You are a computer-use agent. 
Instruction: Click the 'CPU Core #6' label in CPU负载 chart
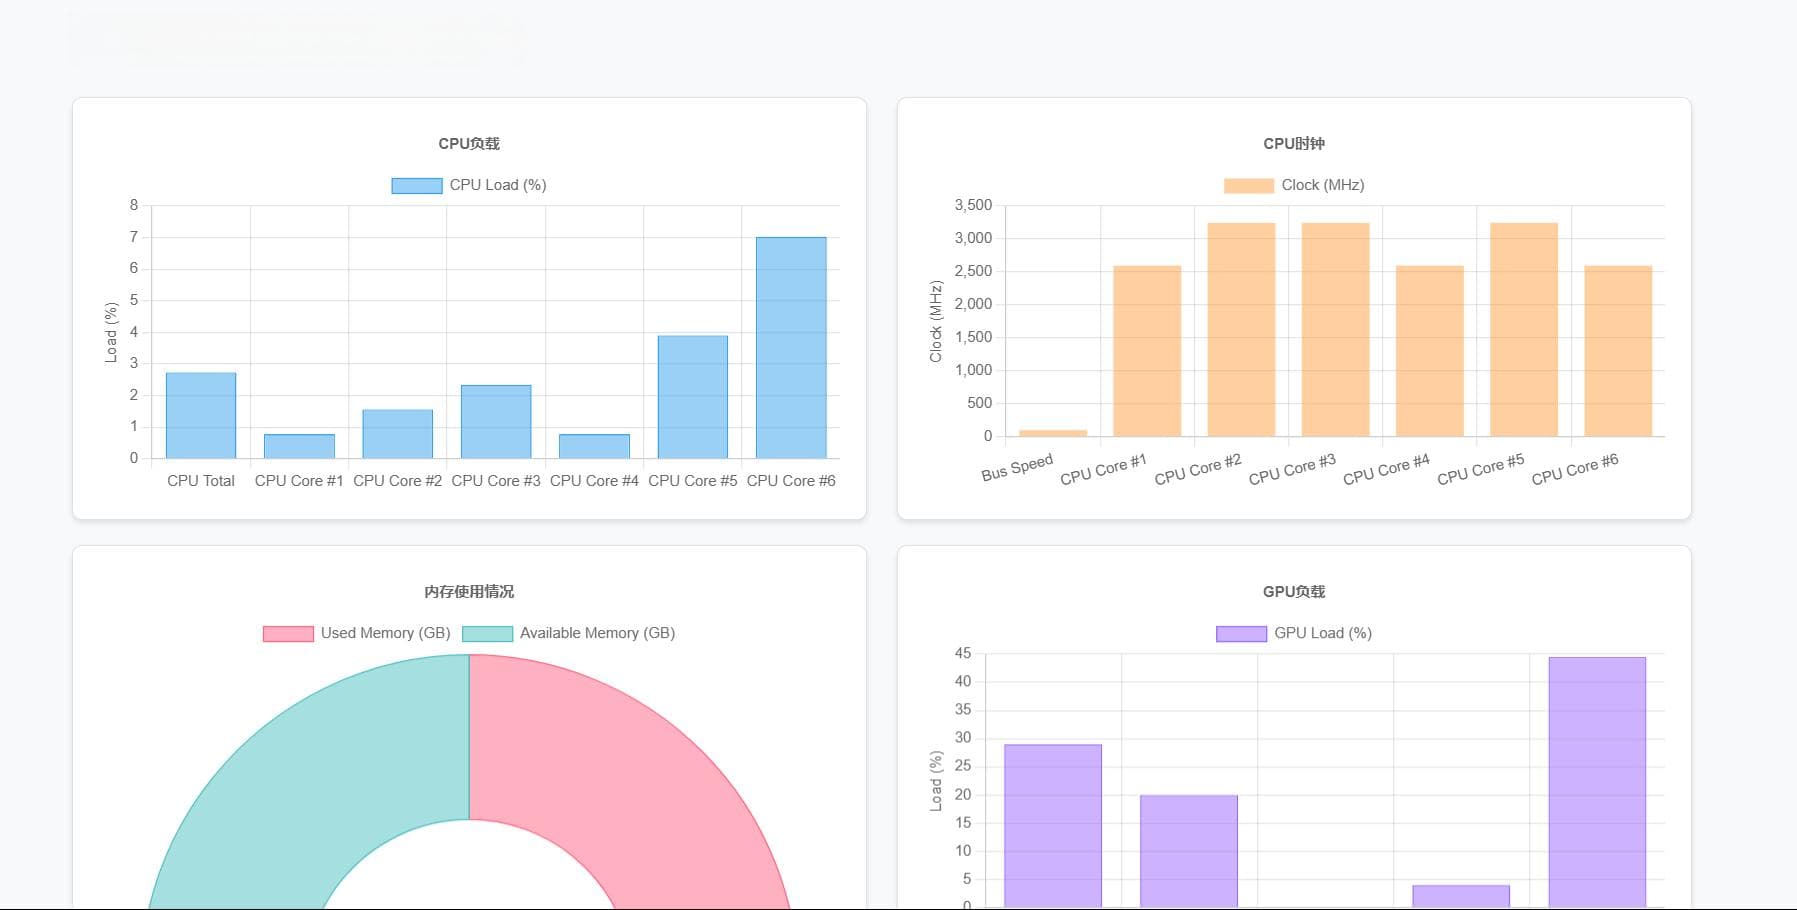click(x=791, y=481)
